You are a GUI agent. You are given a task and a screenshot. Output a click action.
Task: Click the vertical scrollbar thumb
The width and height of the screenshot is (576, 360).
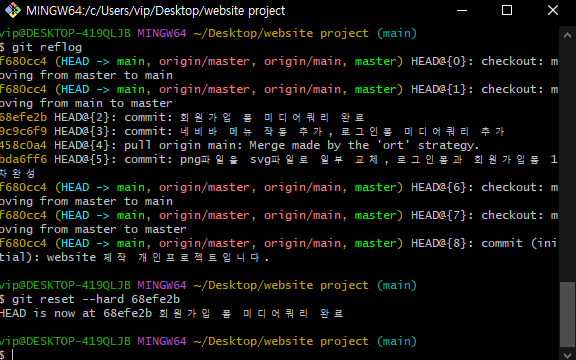567,314
